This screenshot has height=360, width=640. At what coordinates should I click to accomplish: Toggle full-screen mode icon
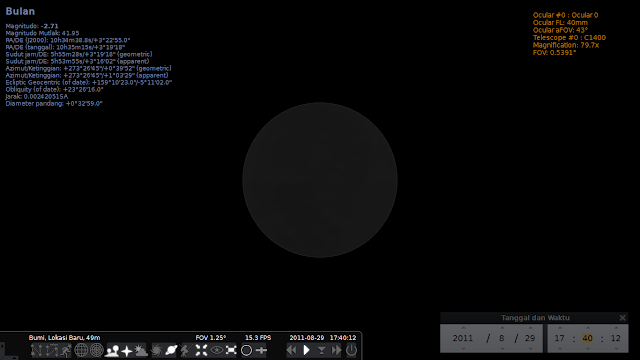click(x=231, y=350)
